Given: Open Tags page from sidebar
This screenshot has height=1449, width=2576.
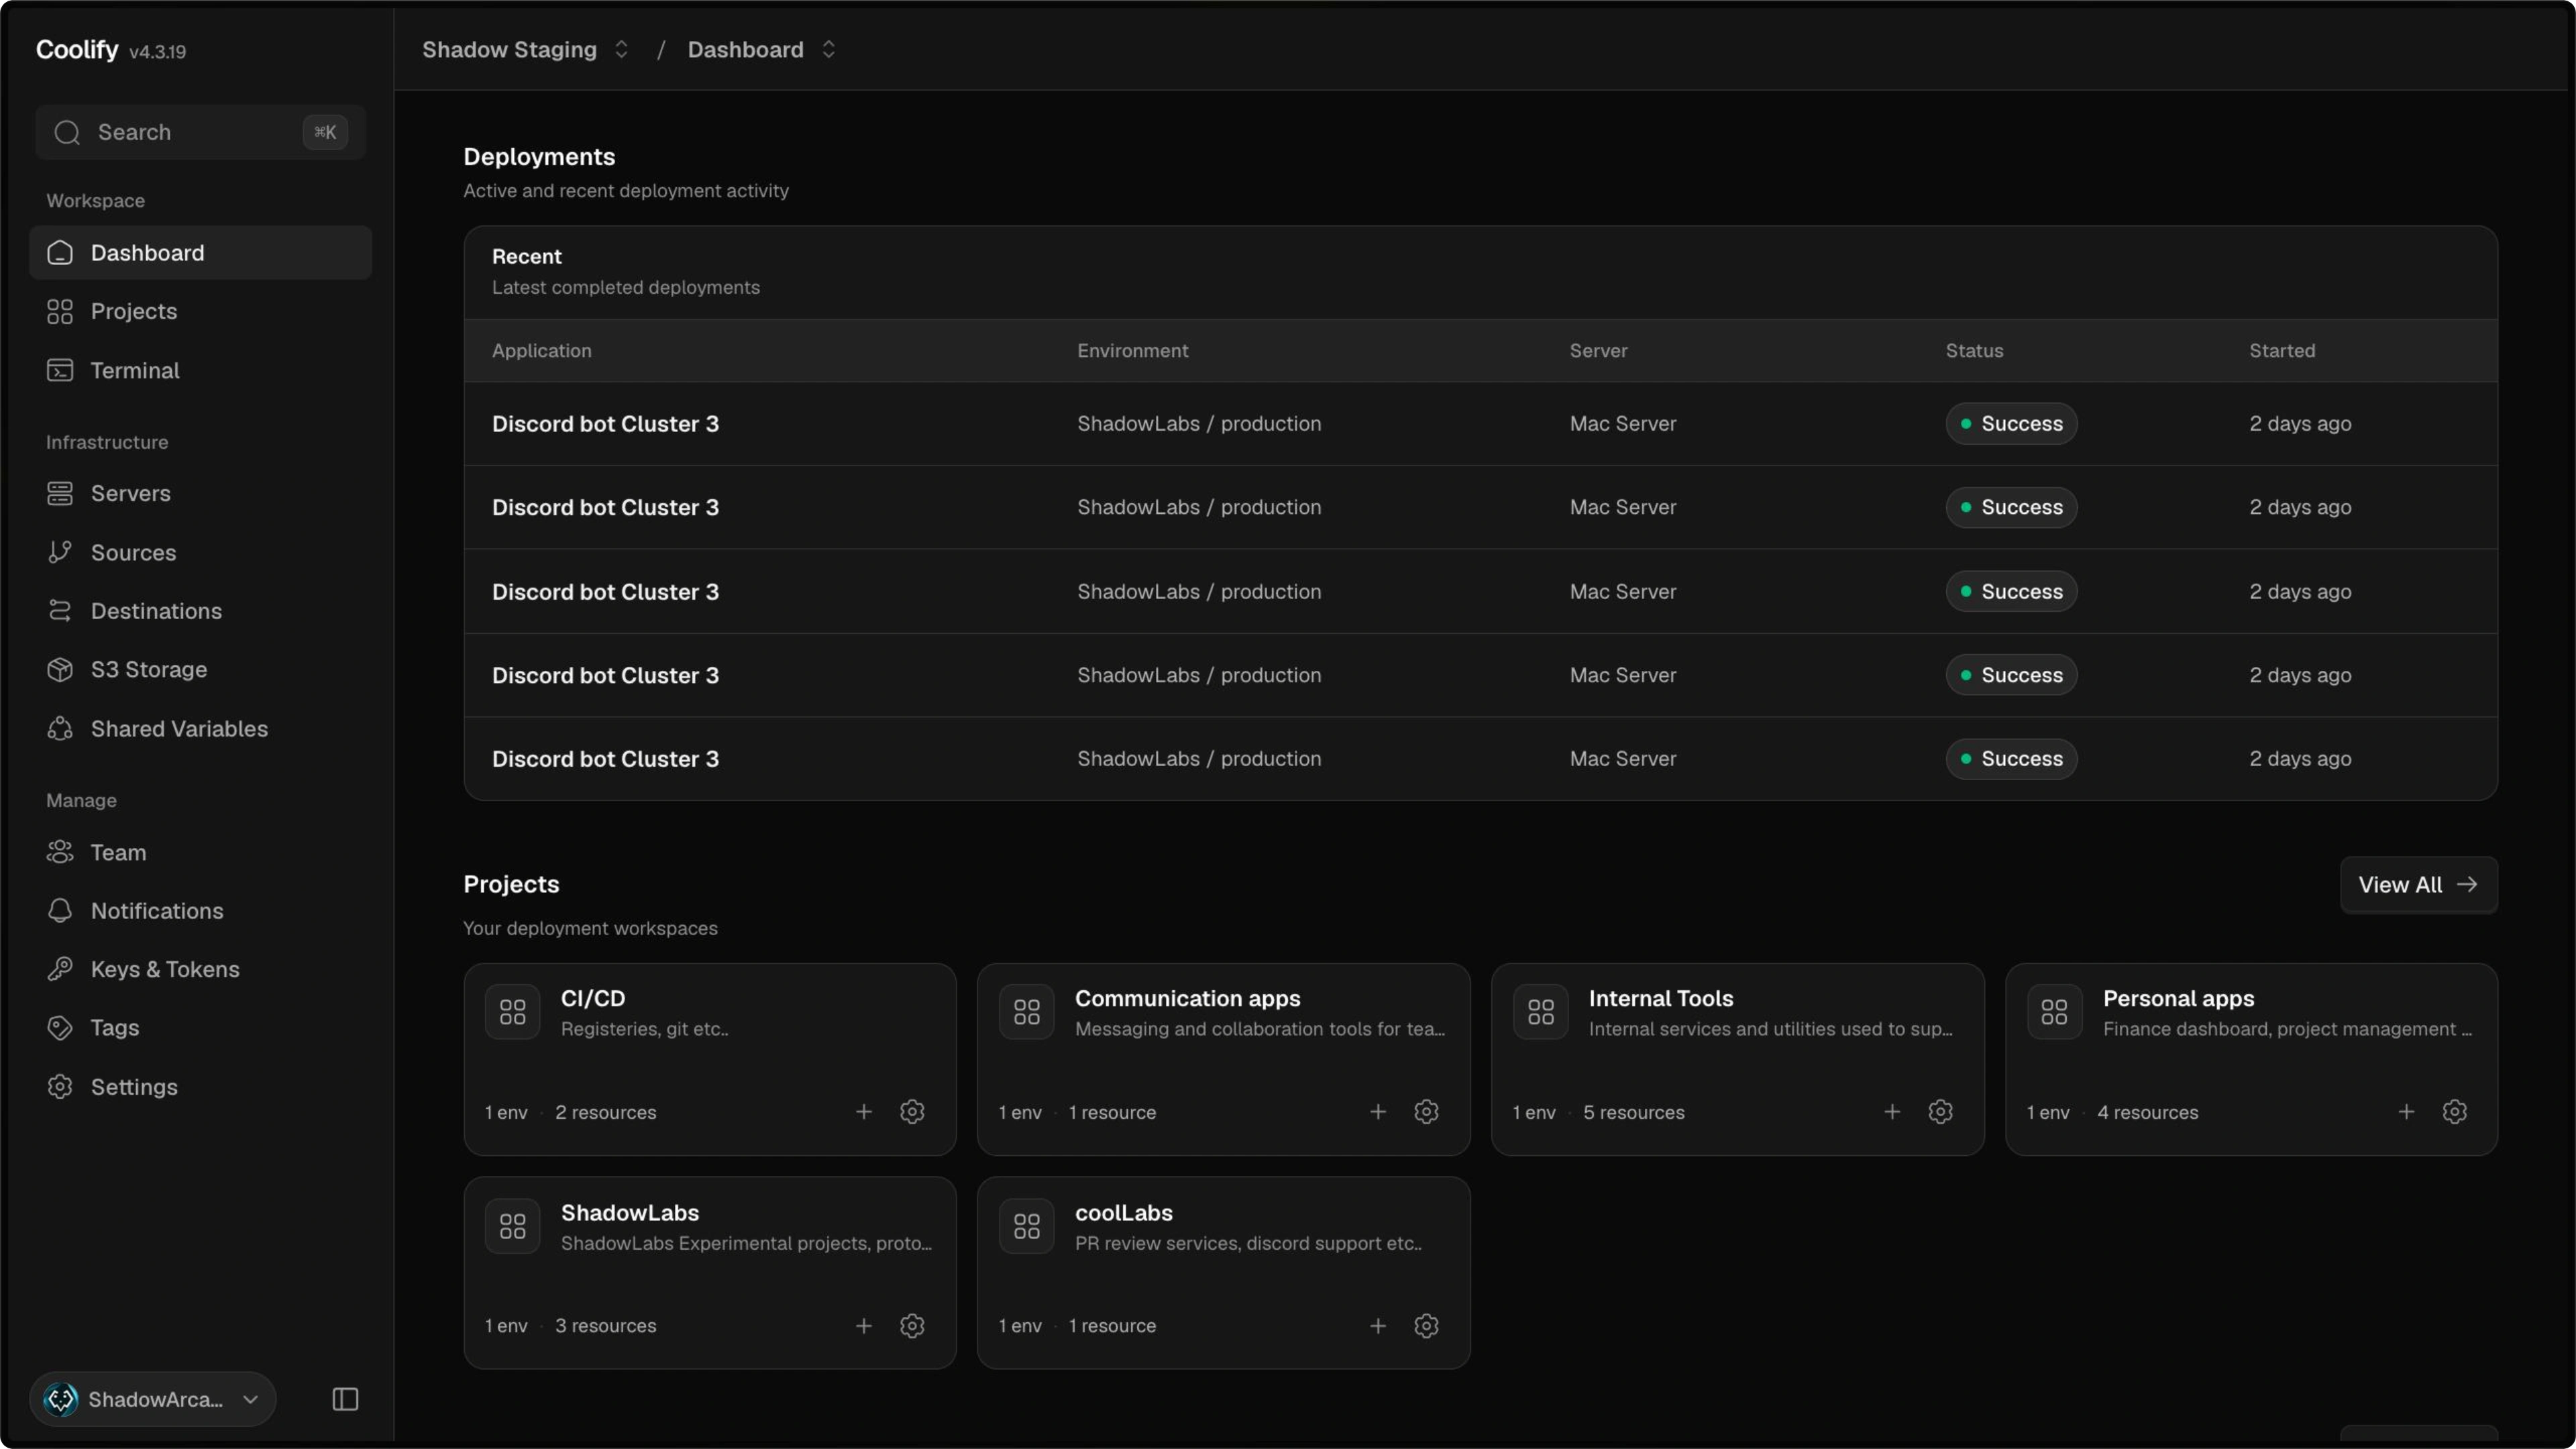Looking at the screenshot, I should [200, 1027].
